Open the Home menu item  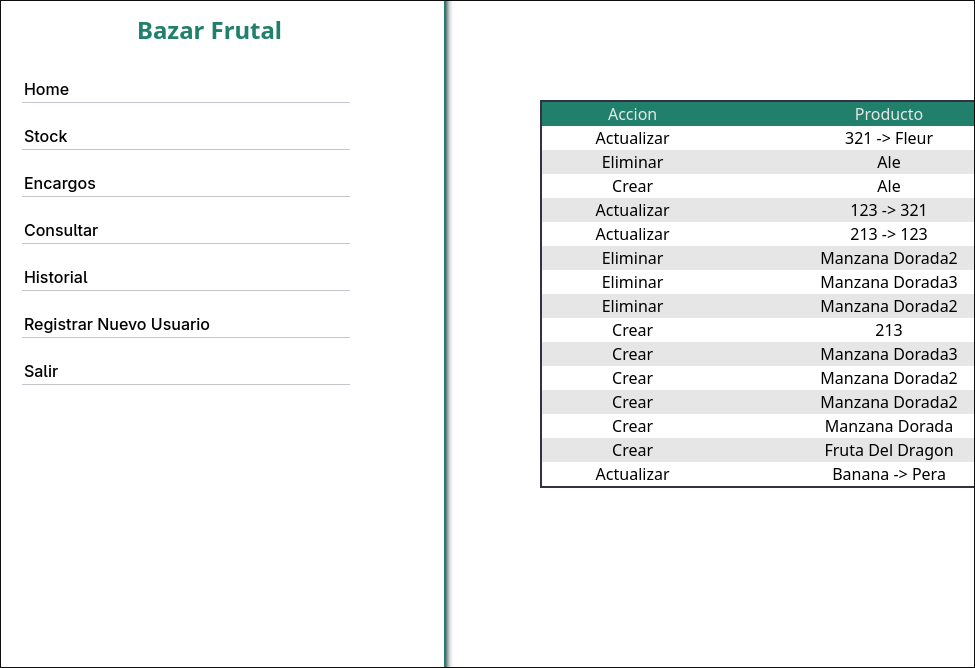(47, 90)
